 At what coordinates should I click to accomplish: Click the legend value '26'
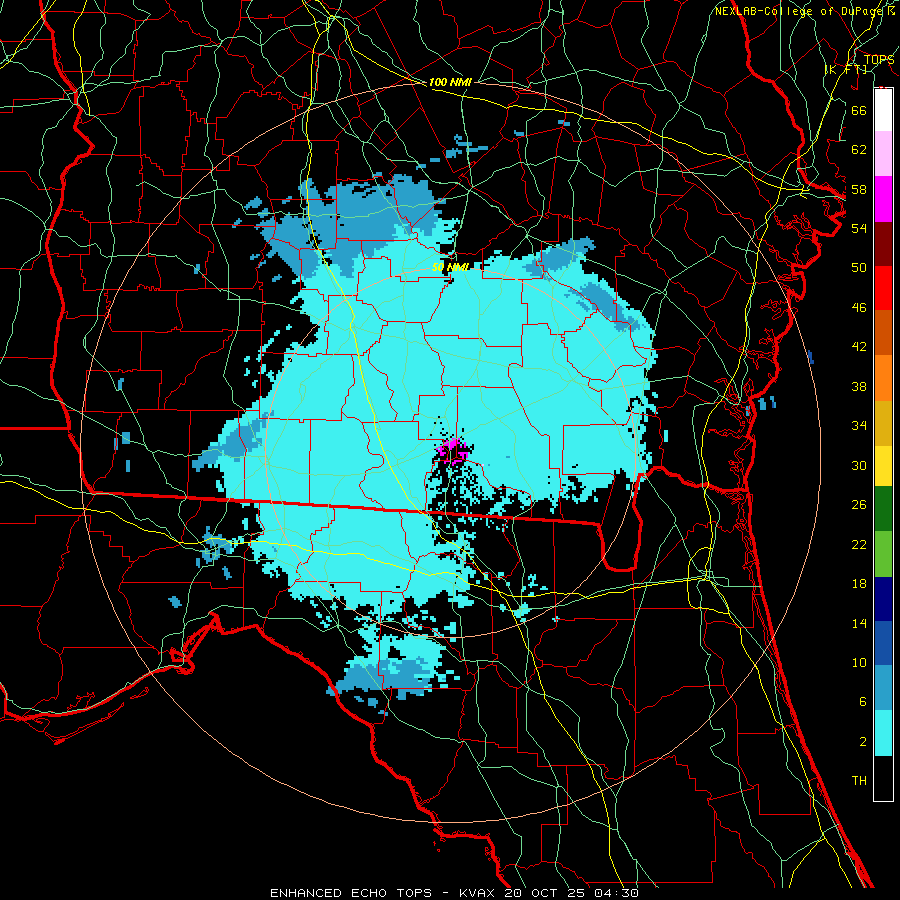859,505
